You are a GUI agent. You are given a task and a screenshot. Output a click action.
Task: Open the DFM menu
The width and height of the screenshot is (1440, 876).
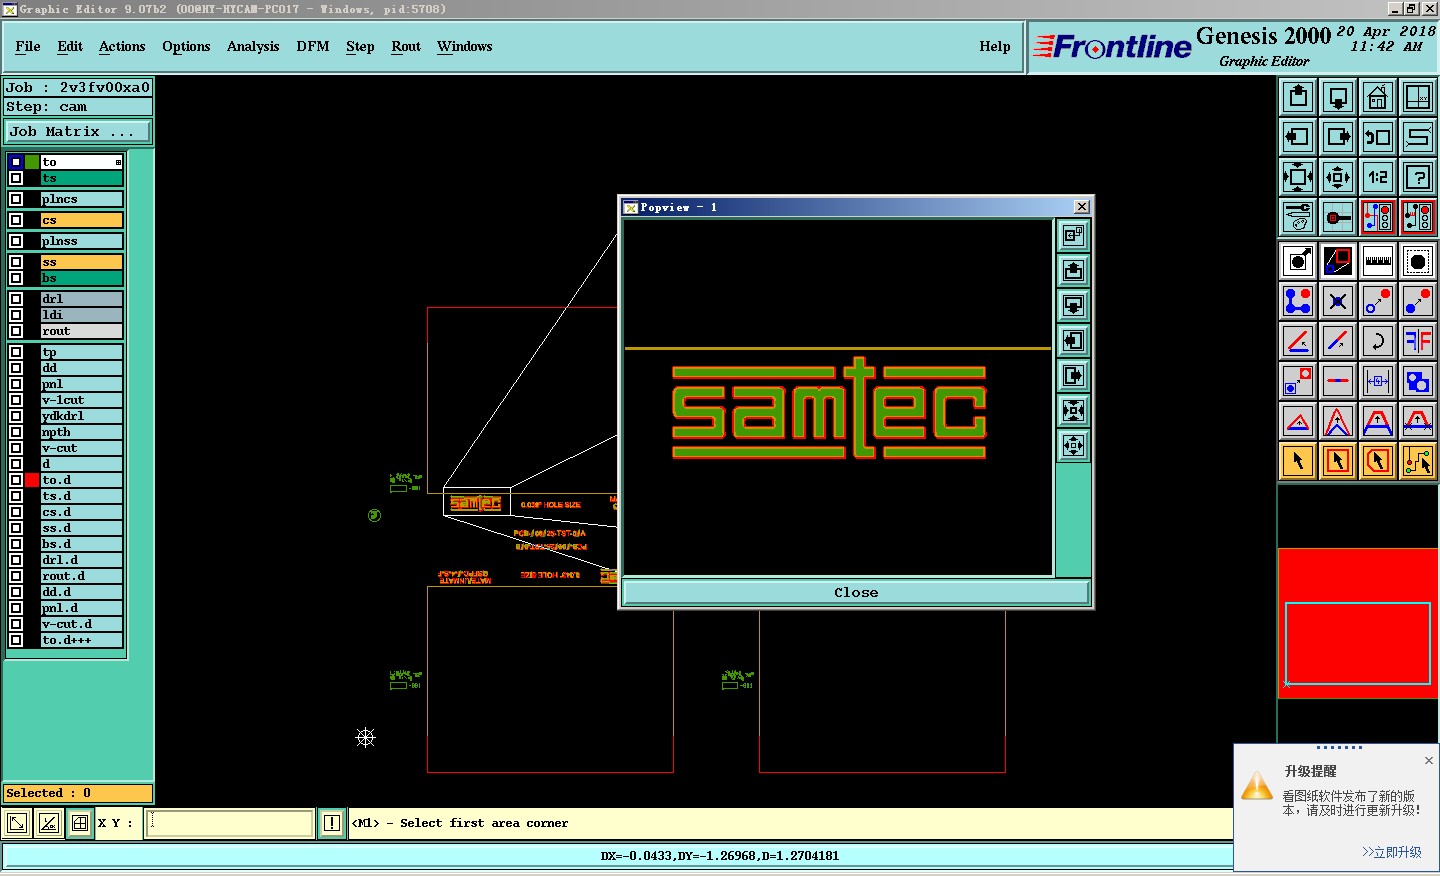[x=313, y=46]
